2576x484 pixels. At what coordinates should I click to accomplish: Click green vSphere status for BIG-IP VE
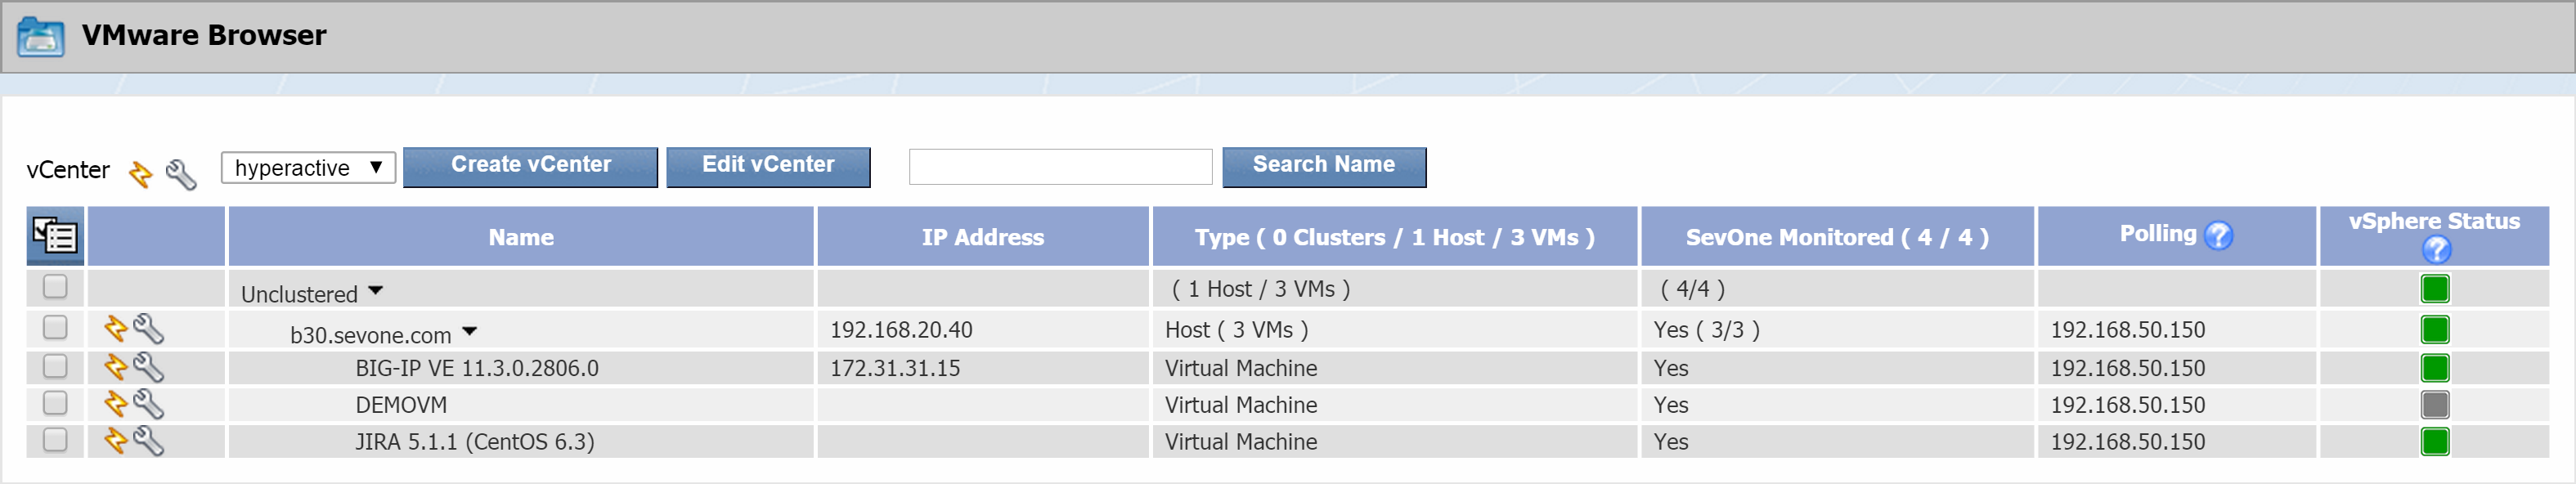2435,368
